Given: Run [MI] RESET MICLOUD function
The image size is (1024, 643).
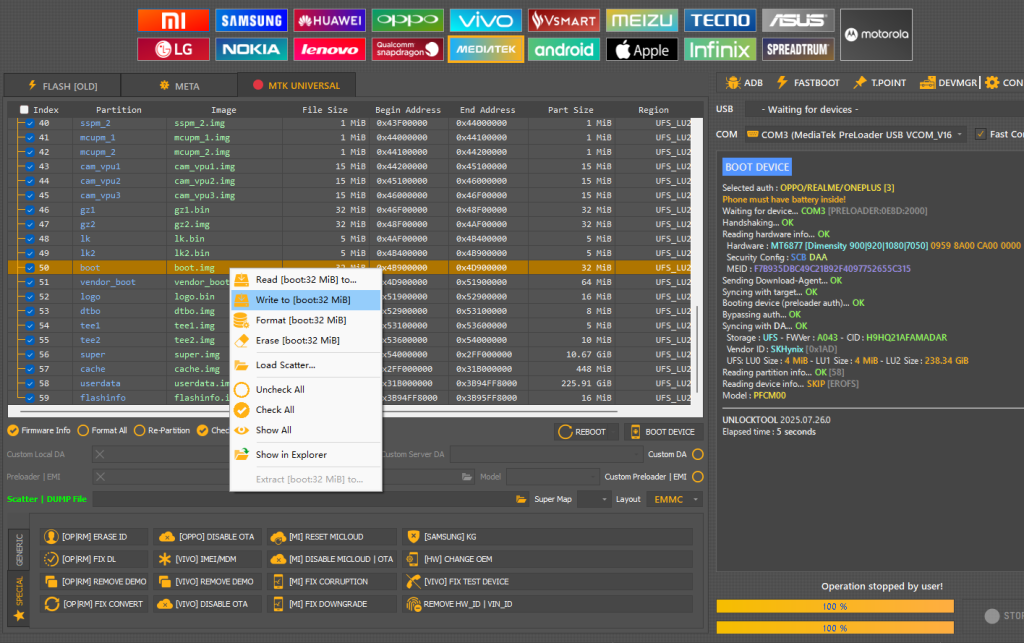Looking at the screenshot, I should click(x=332, y=537).
